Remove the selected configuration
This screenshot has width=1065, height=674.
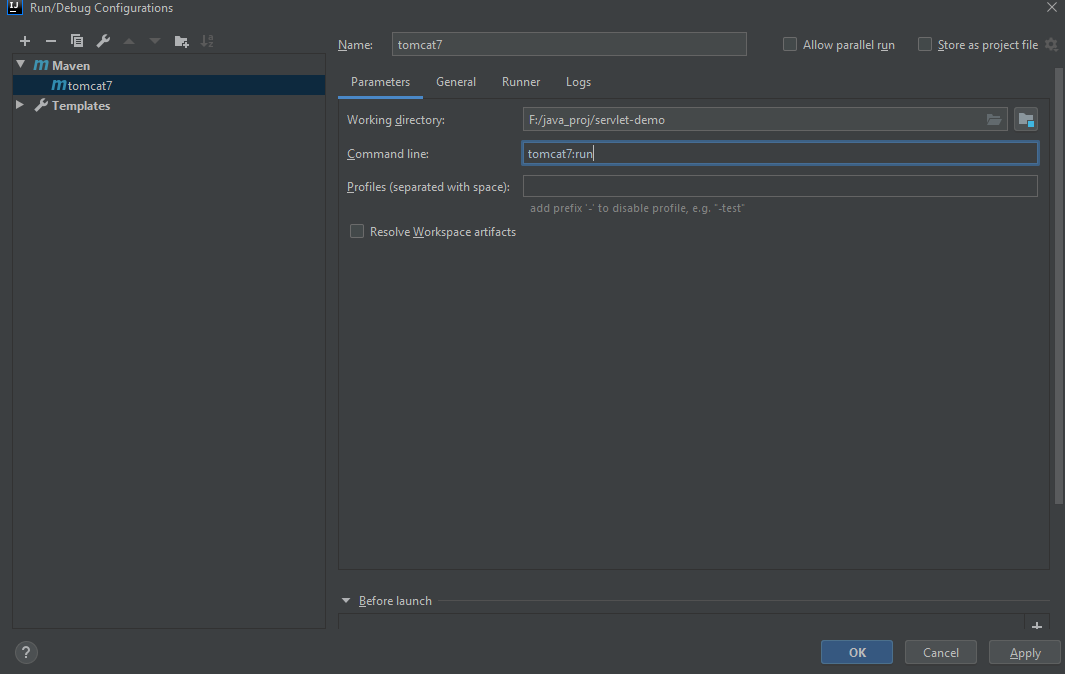click(51, 41)
